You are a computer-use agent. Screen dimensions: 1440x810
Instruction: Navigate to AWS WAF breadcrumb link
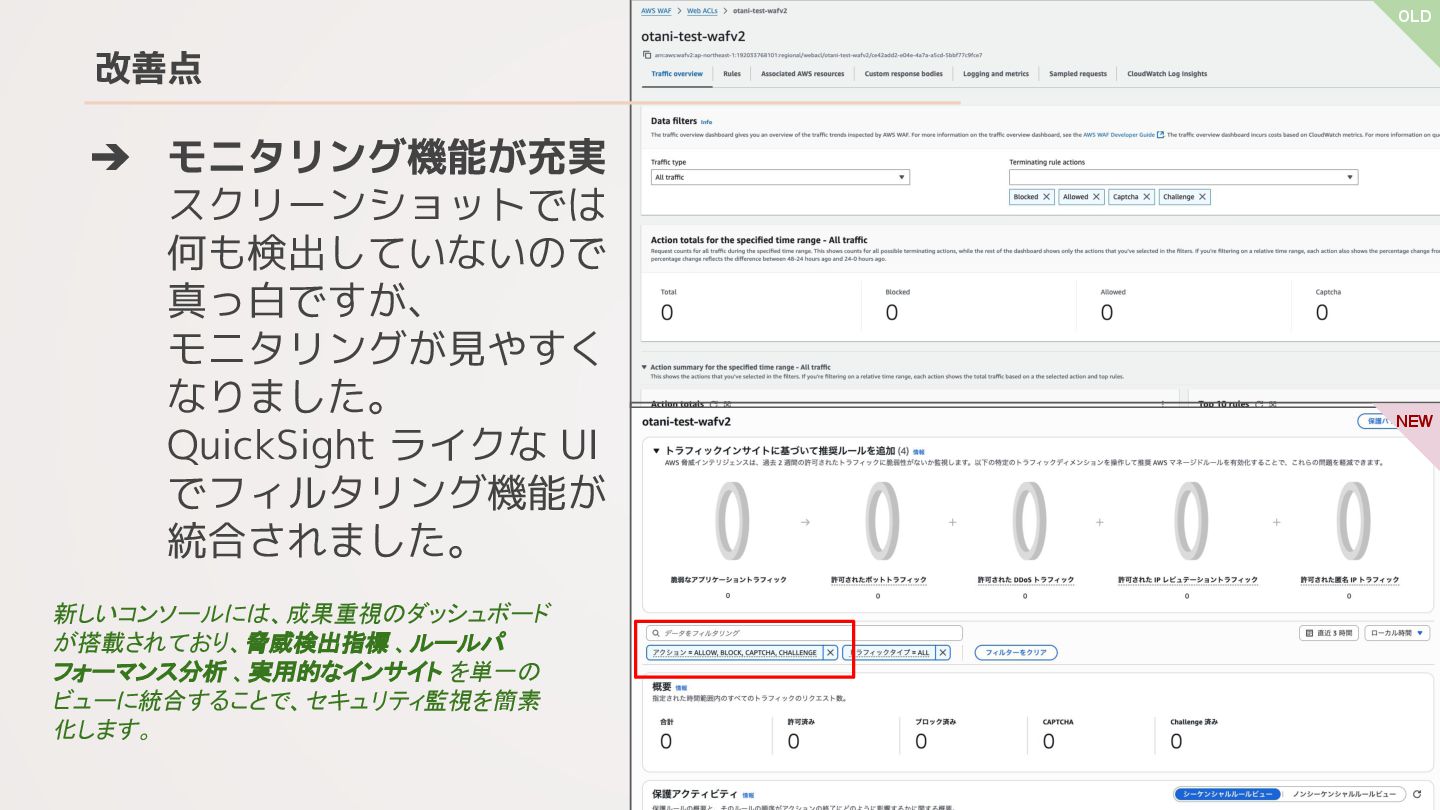tap(656, 10)
